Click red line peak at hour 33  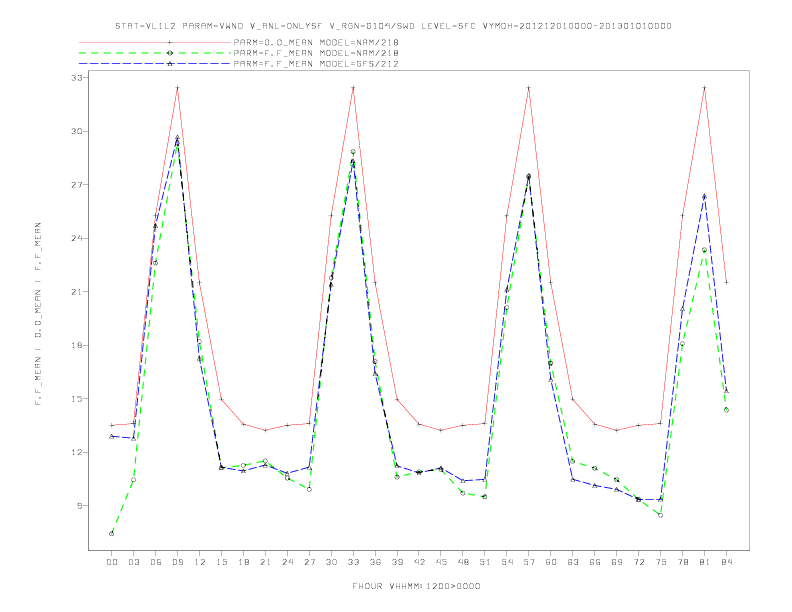tap(353, 88)
